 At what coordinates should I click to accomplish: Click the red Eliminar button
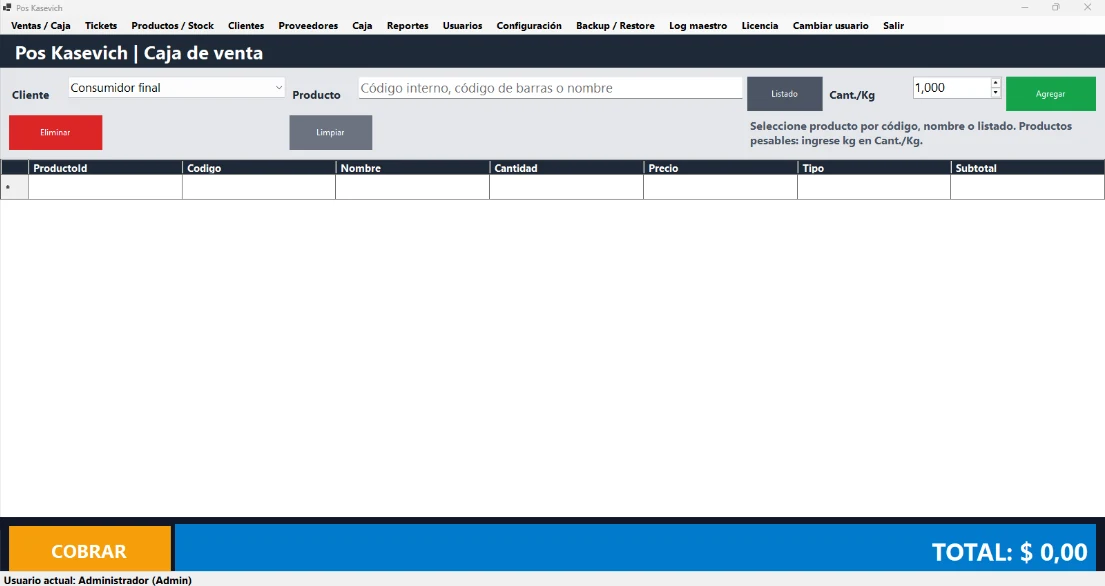point(56,132)
